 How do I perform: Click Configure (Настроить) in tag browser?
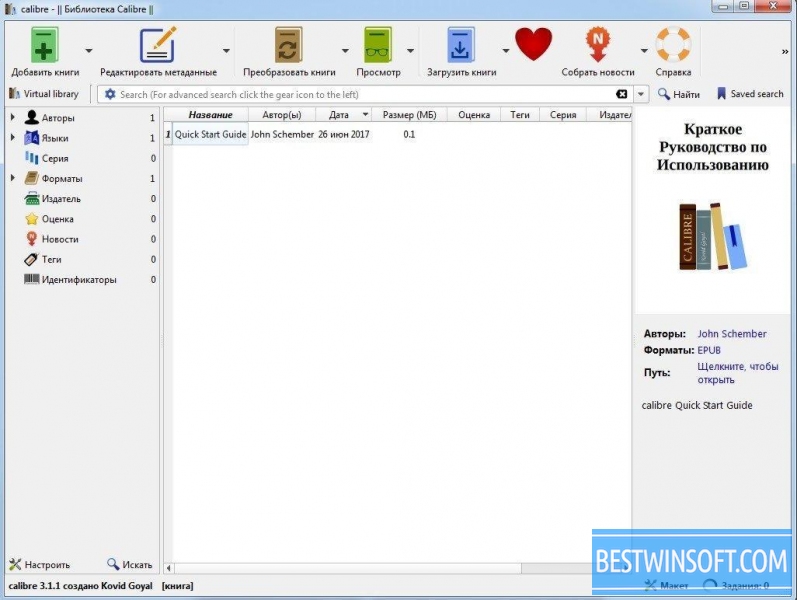click(x=39, y=564)
